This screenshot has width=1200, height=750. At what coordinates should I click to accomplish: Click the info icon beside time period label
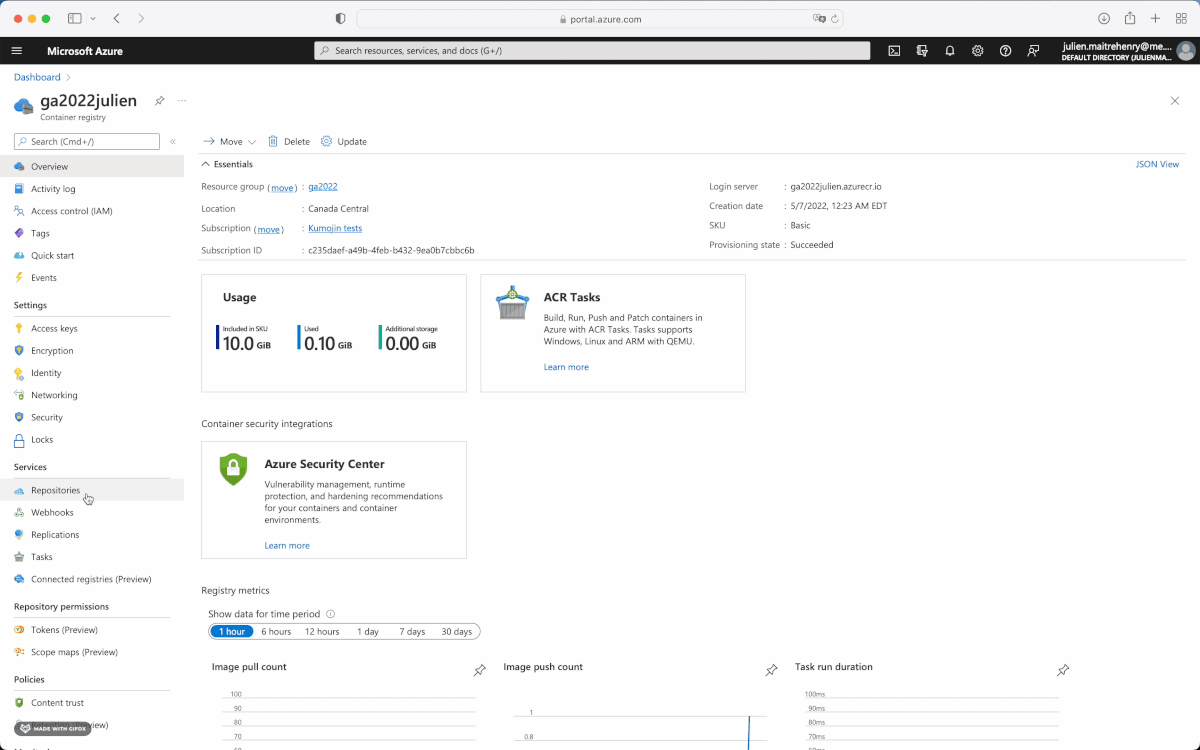click(331, 614)
